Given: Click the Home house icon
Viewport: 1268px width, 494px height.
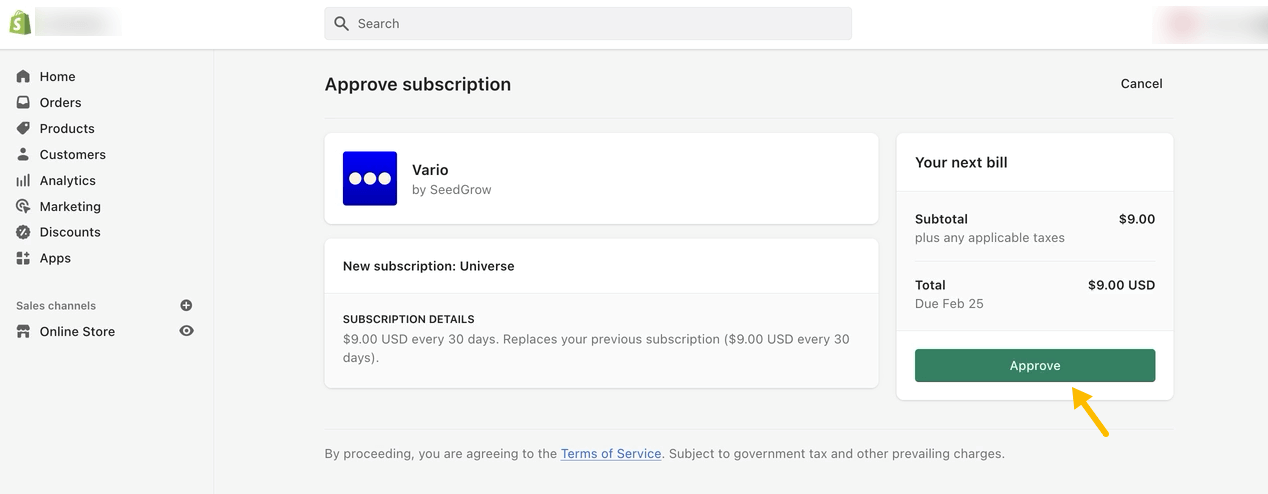Looking at the screenshot, I should pos(23,76).
